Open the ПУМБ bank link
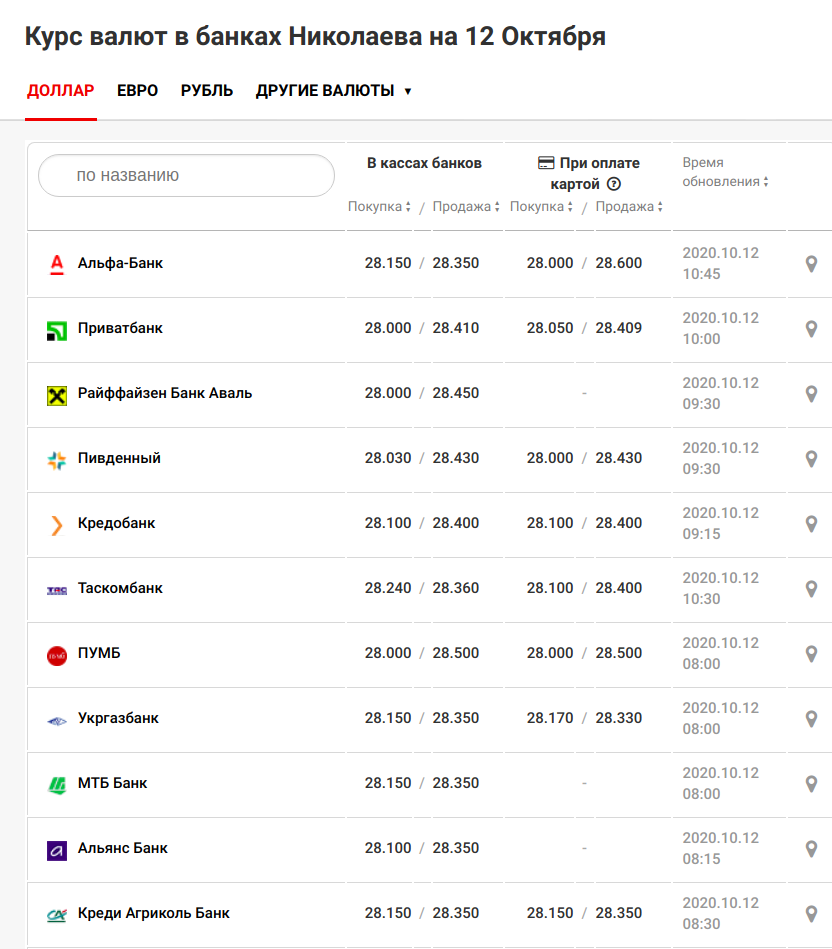Image resolution: width=832 pixels, height=949 pixels. tap(99, 653)
